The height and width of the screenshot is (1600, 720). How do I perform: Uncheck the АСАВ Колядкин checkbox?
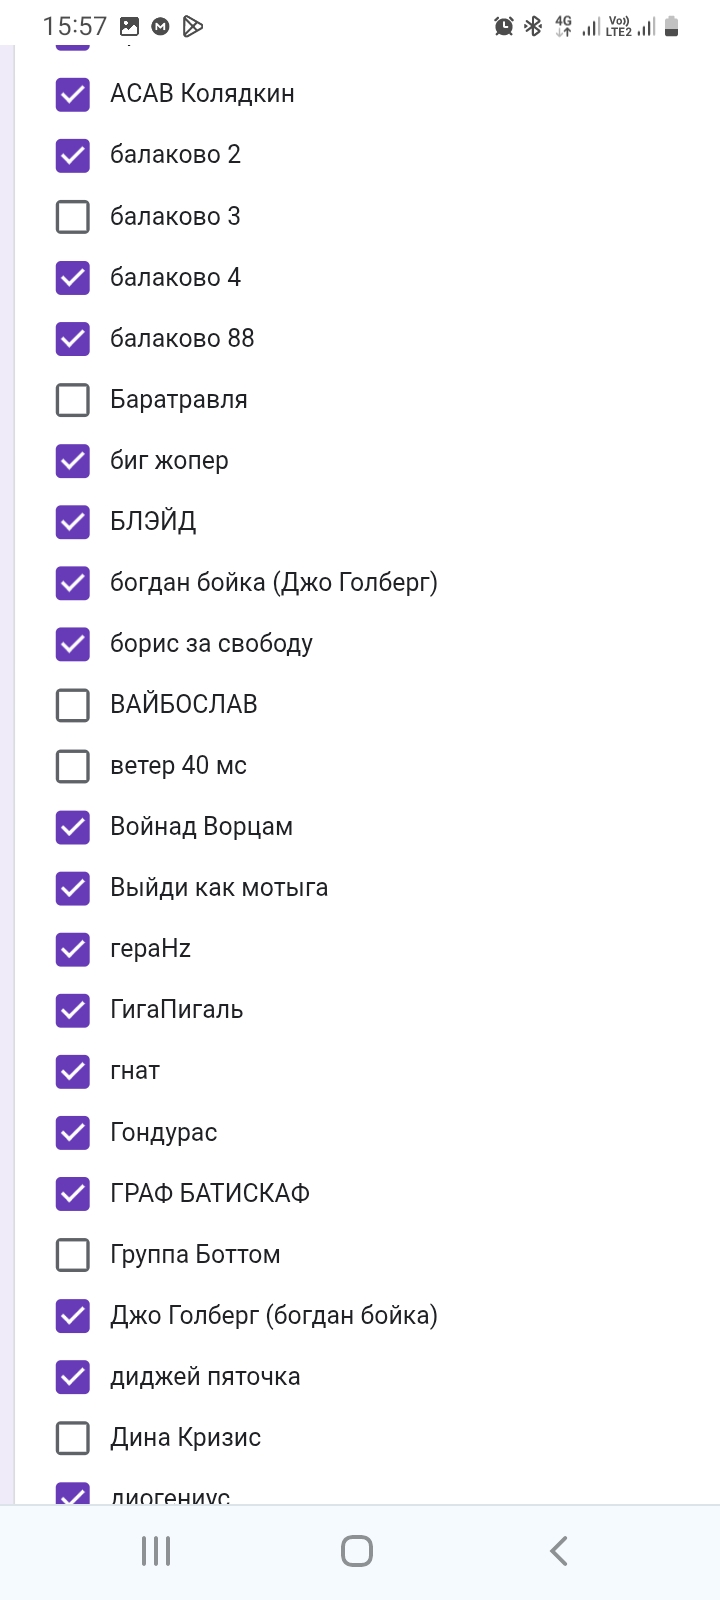coord(73,94)
